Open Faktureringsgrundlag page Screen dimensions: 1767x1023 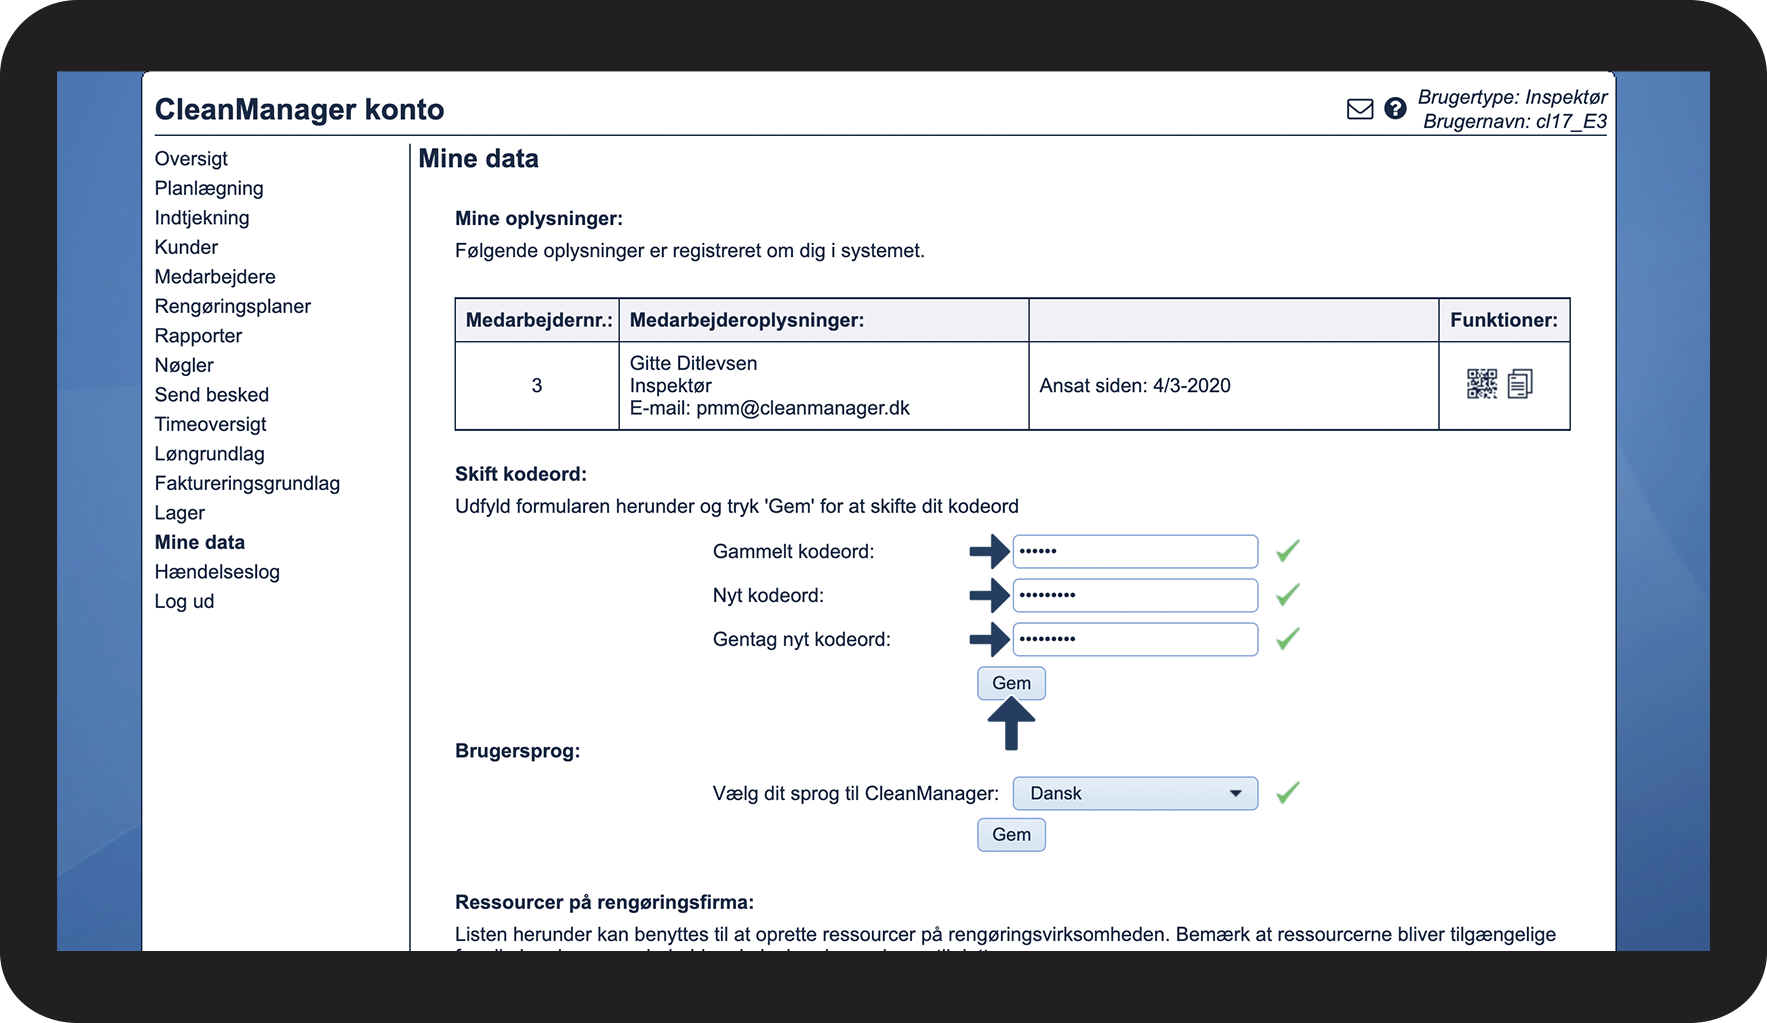pos(247,483)
